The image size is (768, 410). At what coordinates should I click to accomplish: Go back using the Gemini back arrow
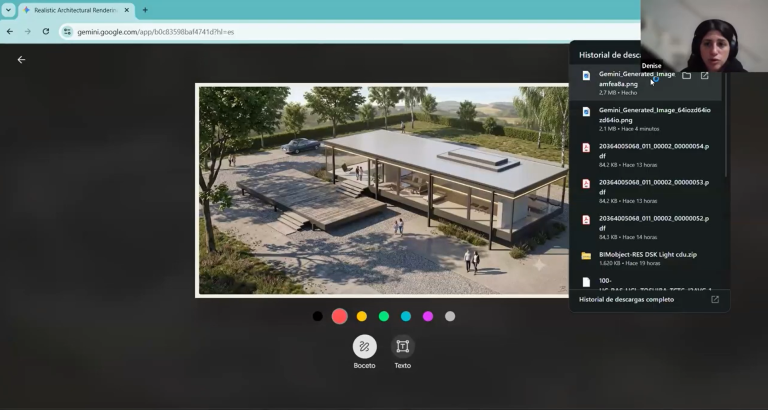click(x=21, y=60)
